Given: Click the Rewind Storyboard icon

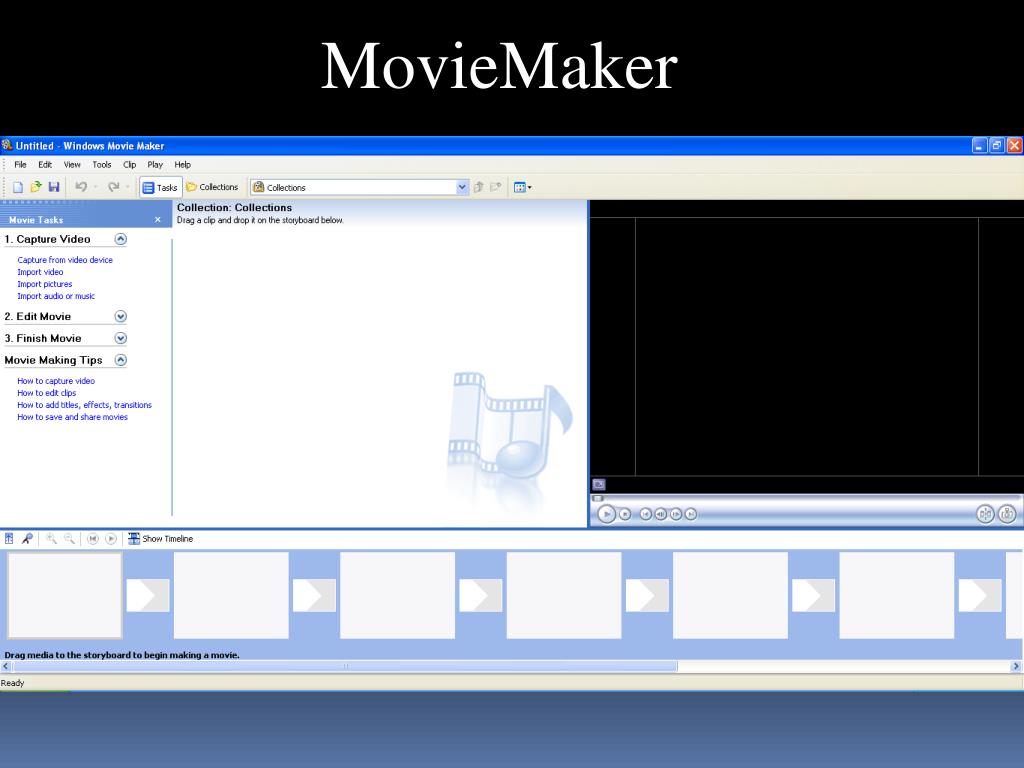Looking at the screenshot, I should coord(93,539).
